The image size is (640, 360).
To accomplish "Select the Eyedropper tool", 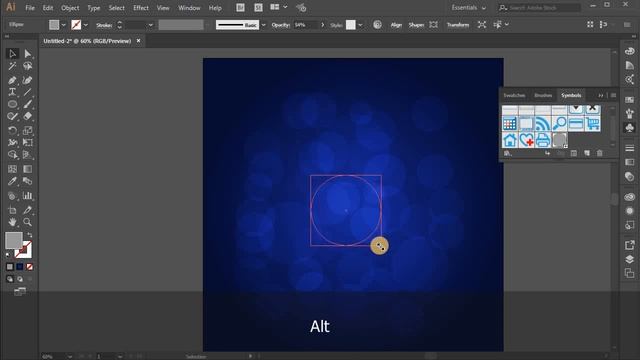I will click(x=12, y=181).
